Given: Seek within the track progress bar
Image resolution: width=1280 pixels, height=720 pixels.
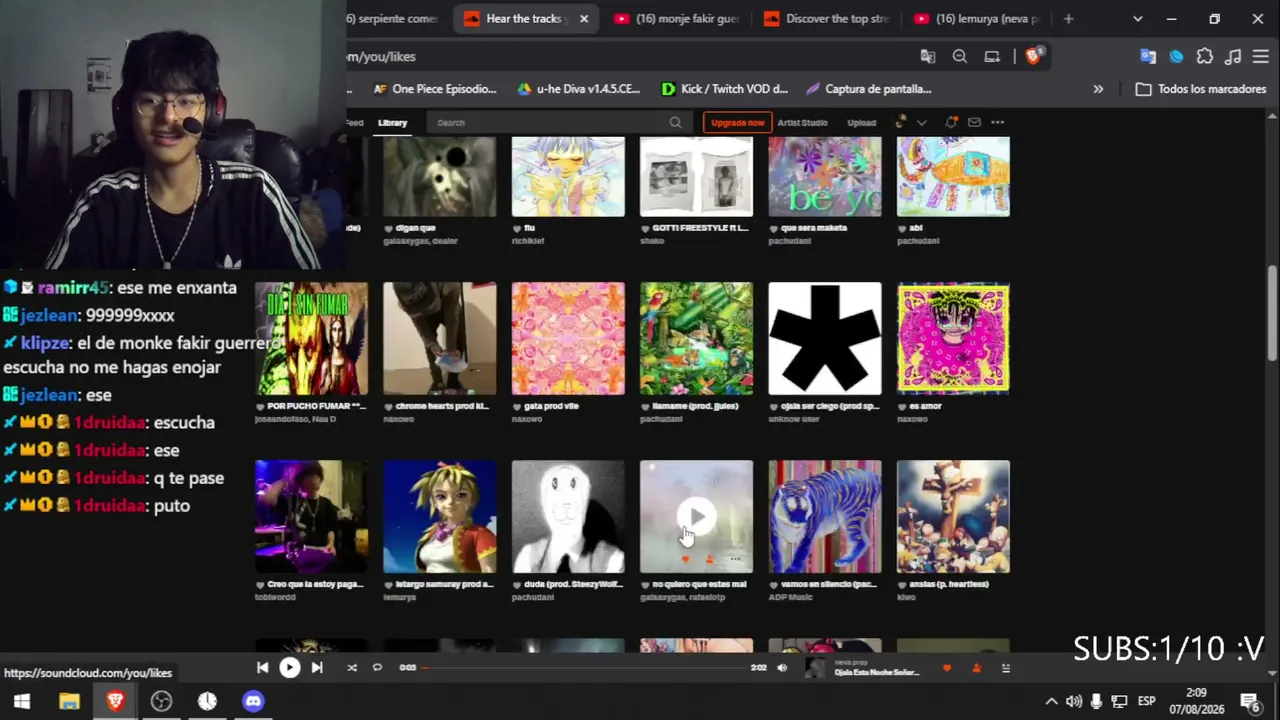Looking at the screenshot, I should pos(585,668).
